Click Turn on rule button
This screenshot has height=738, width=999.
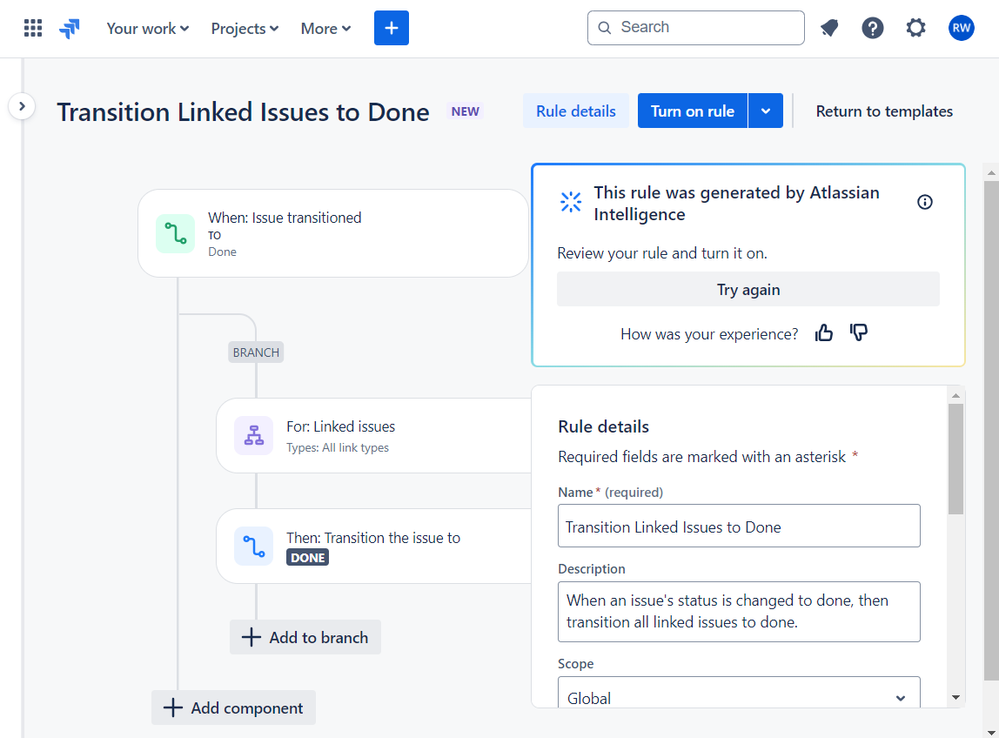(x=693, y=111)
